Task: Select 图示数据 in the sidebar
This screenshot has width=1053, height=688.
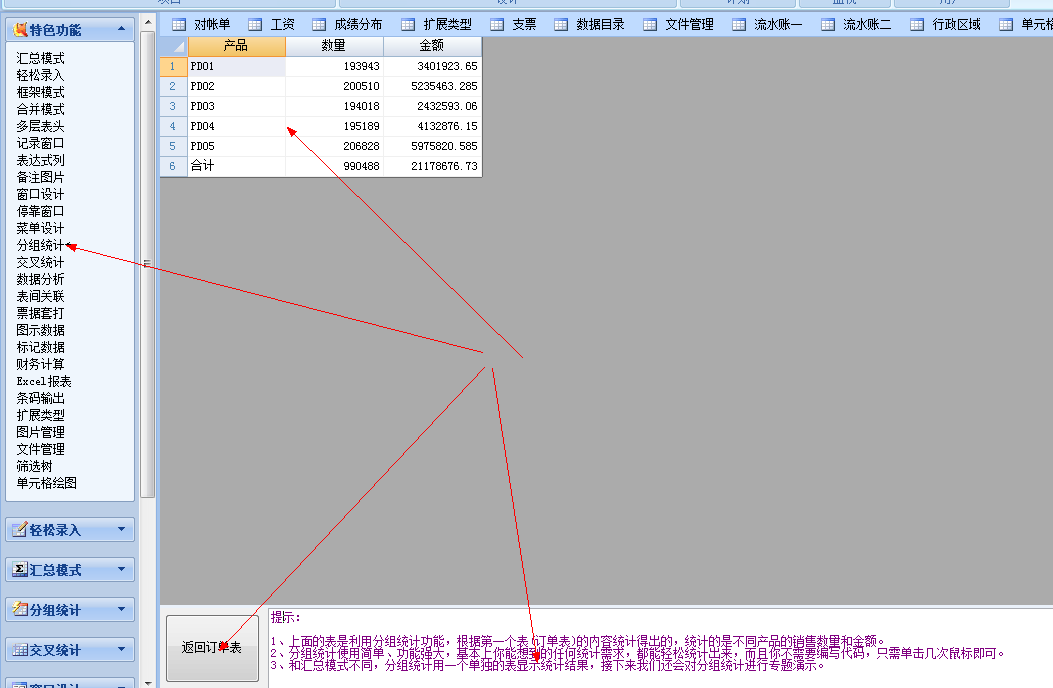Action: coord(41,330)
